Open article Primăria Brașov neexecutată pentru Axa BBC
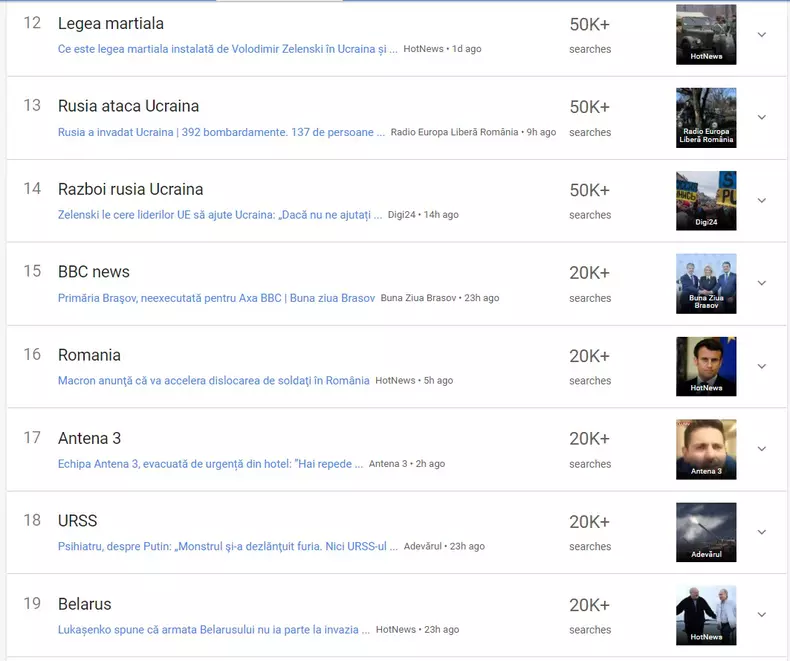 click(216, 298)
